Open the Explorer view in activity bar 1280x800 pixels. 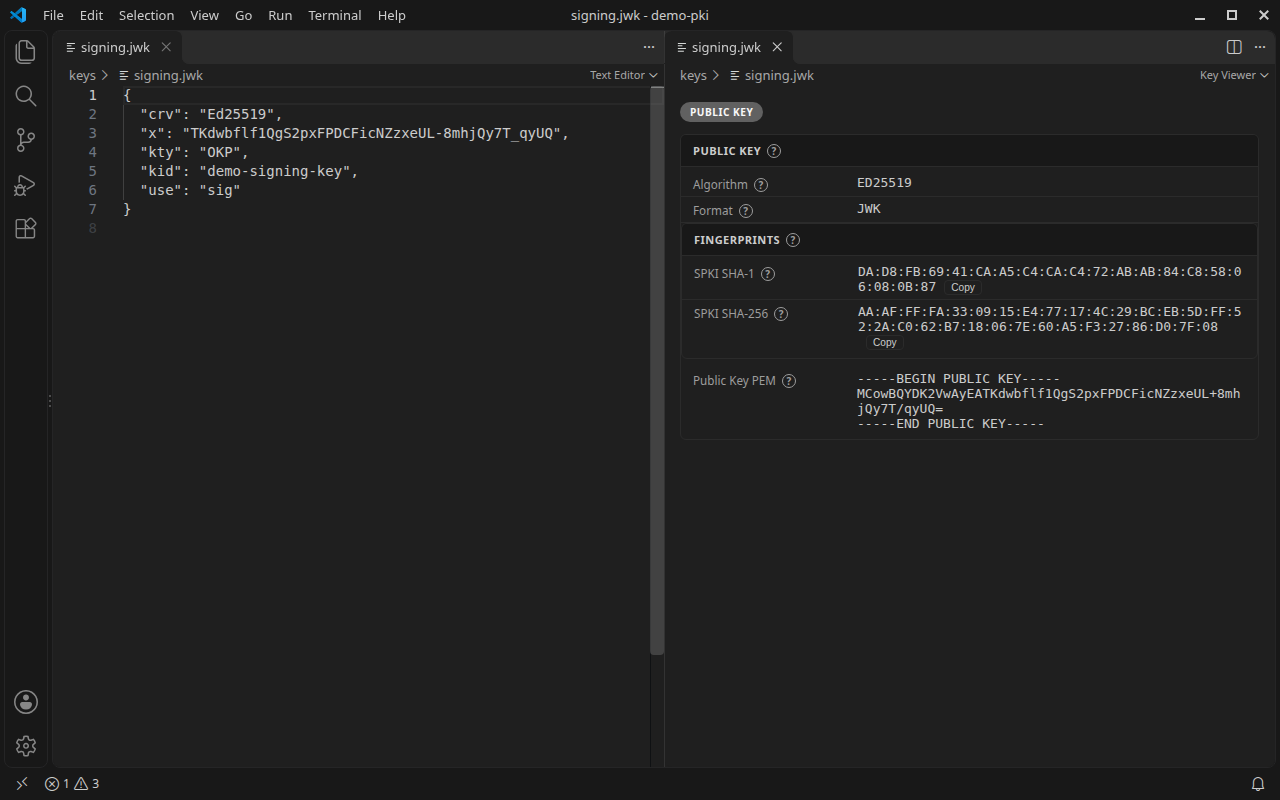[26, 51]
